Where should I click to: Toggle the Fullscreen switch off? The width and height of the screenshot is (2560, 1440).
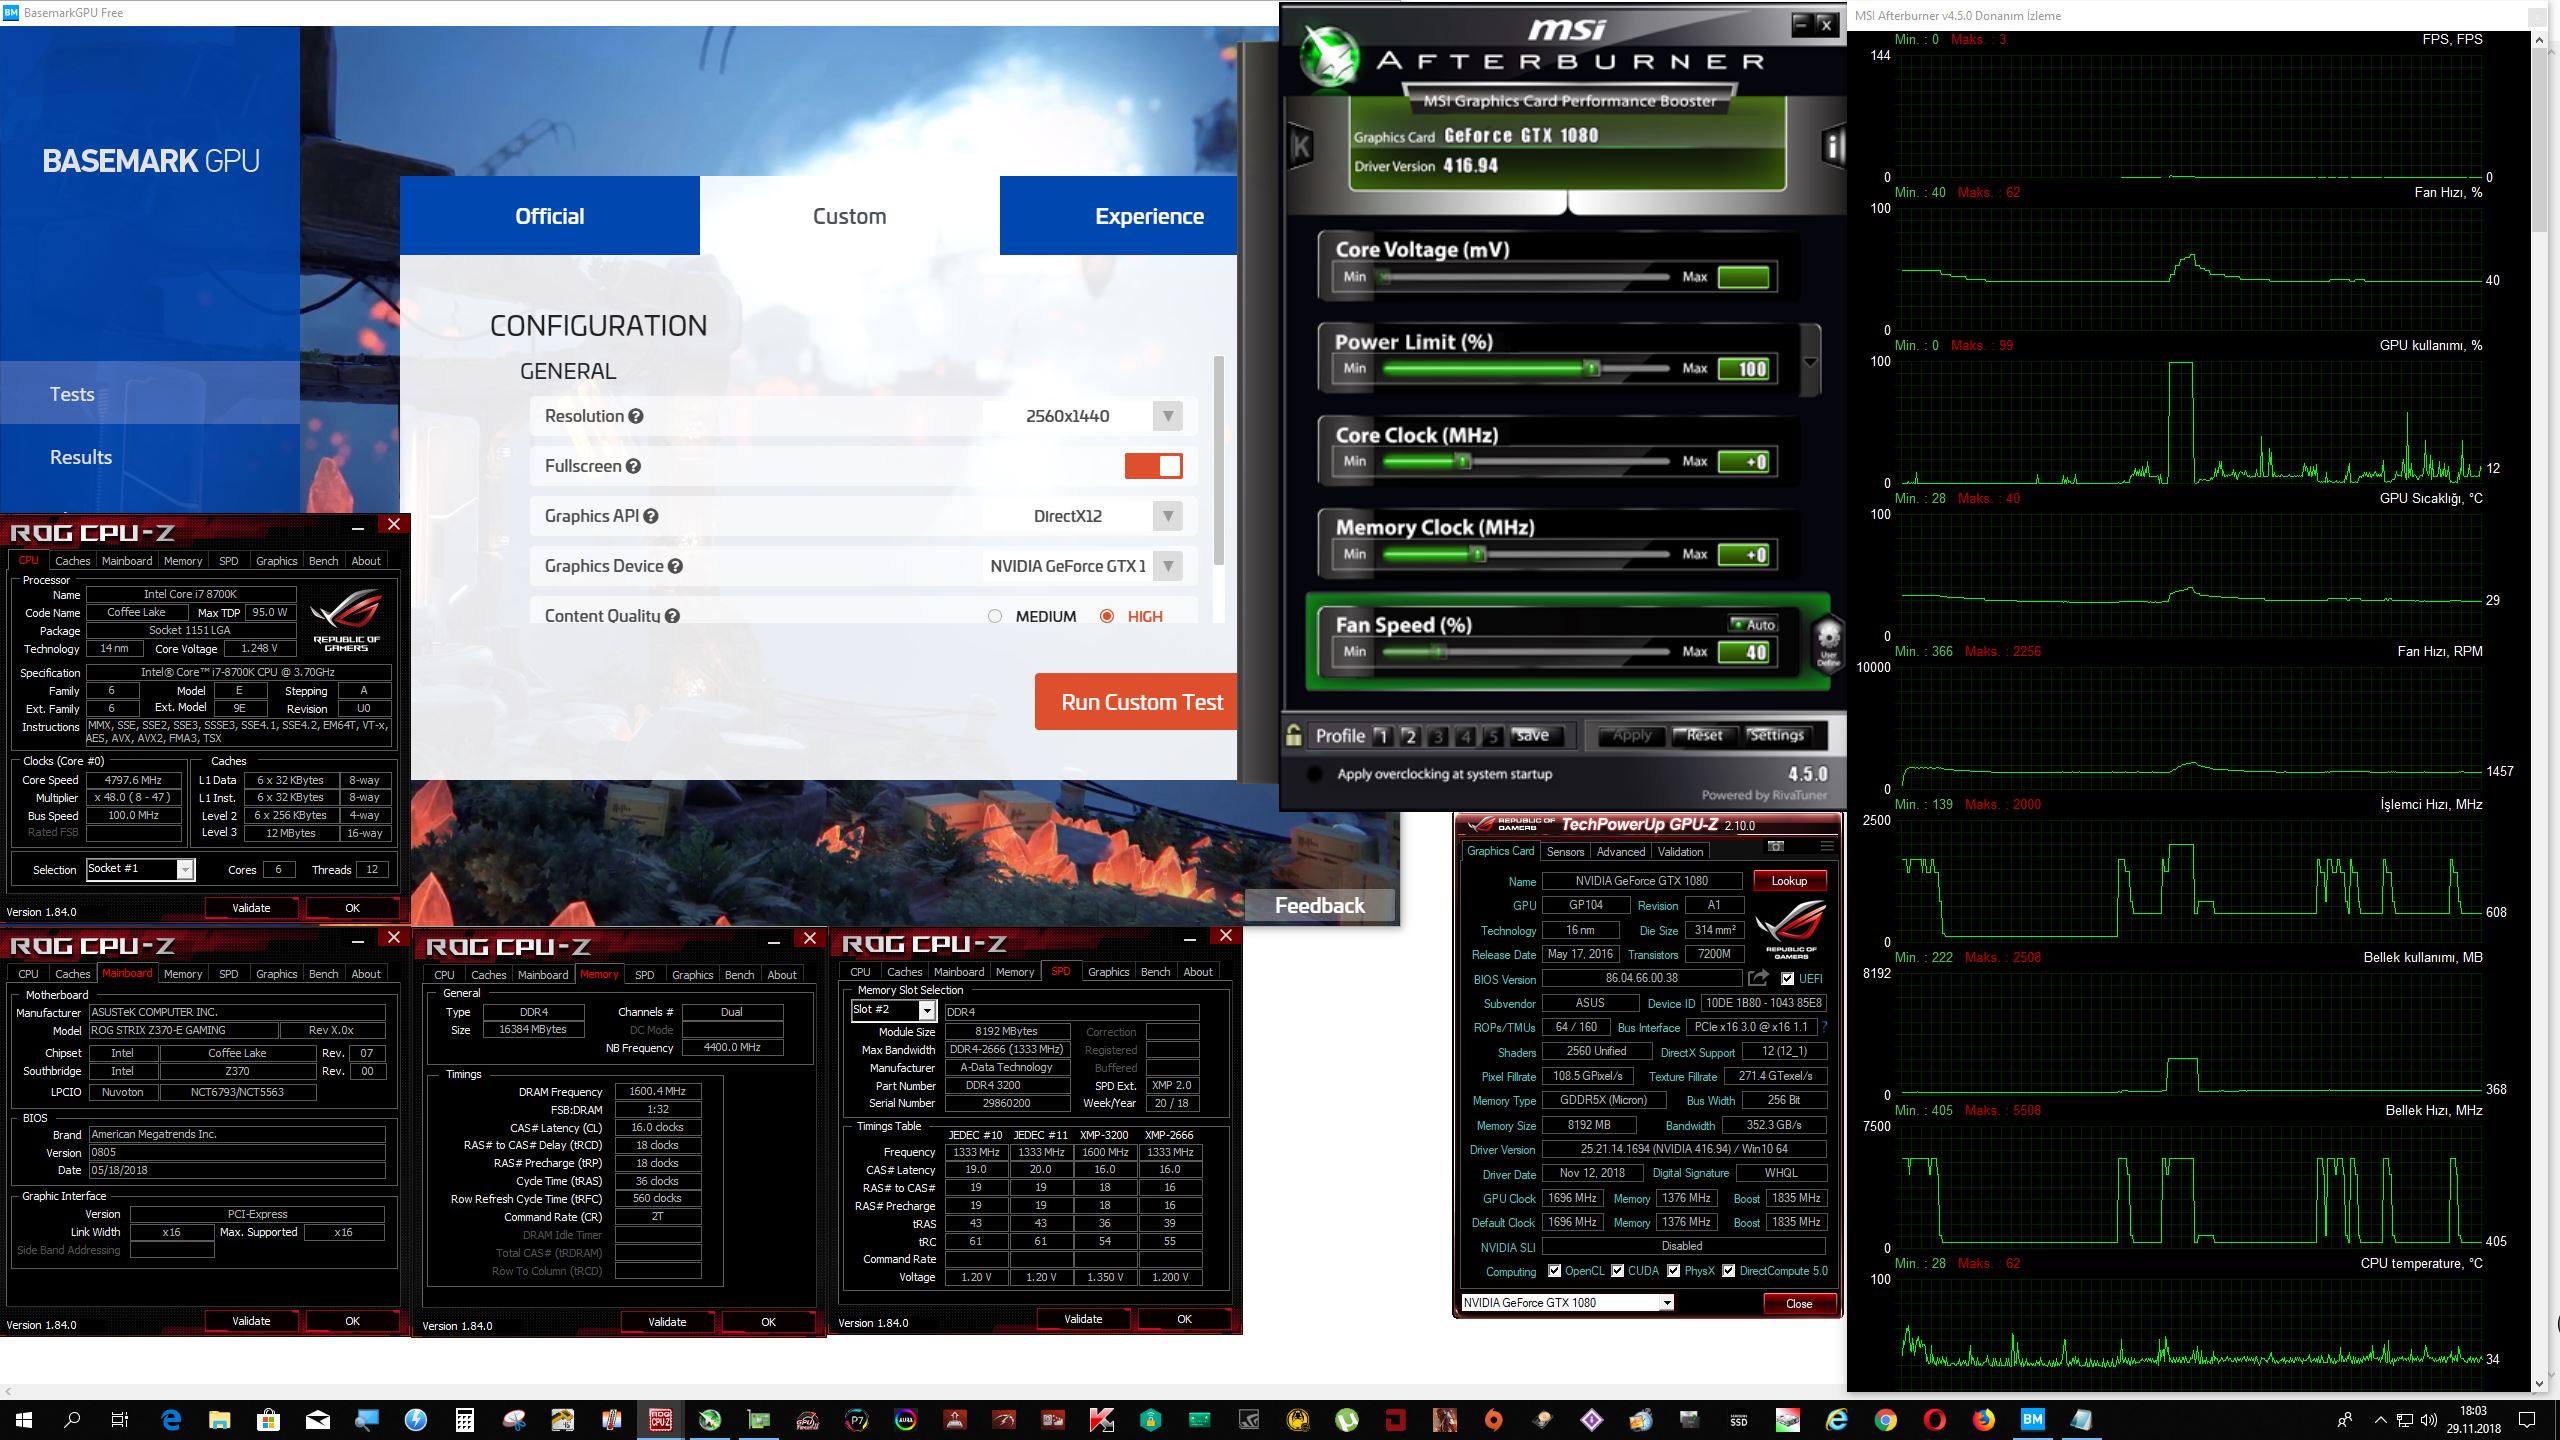tap(1154, 466)
